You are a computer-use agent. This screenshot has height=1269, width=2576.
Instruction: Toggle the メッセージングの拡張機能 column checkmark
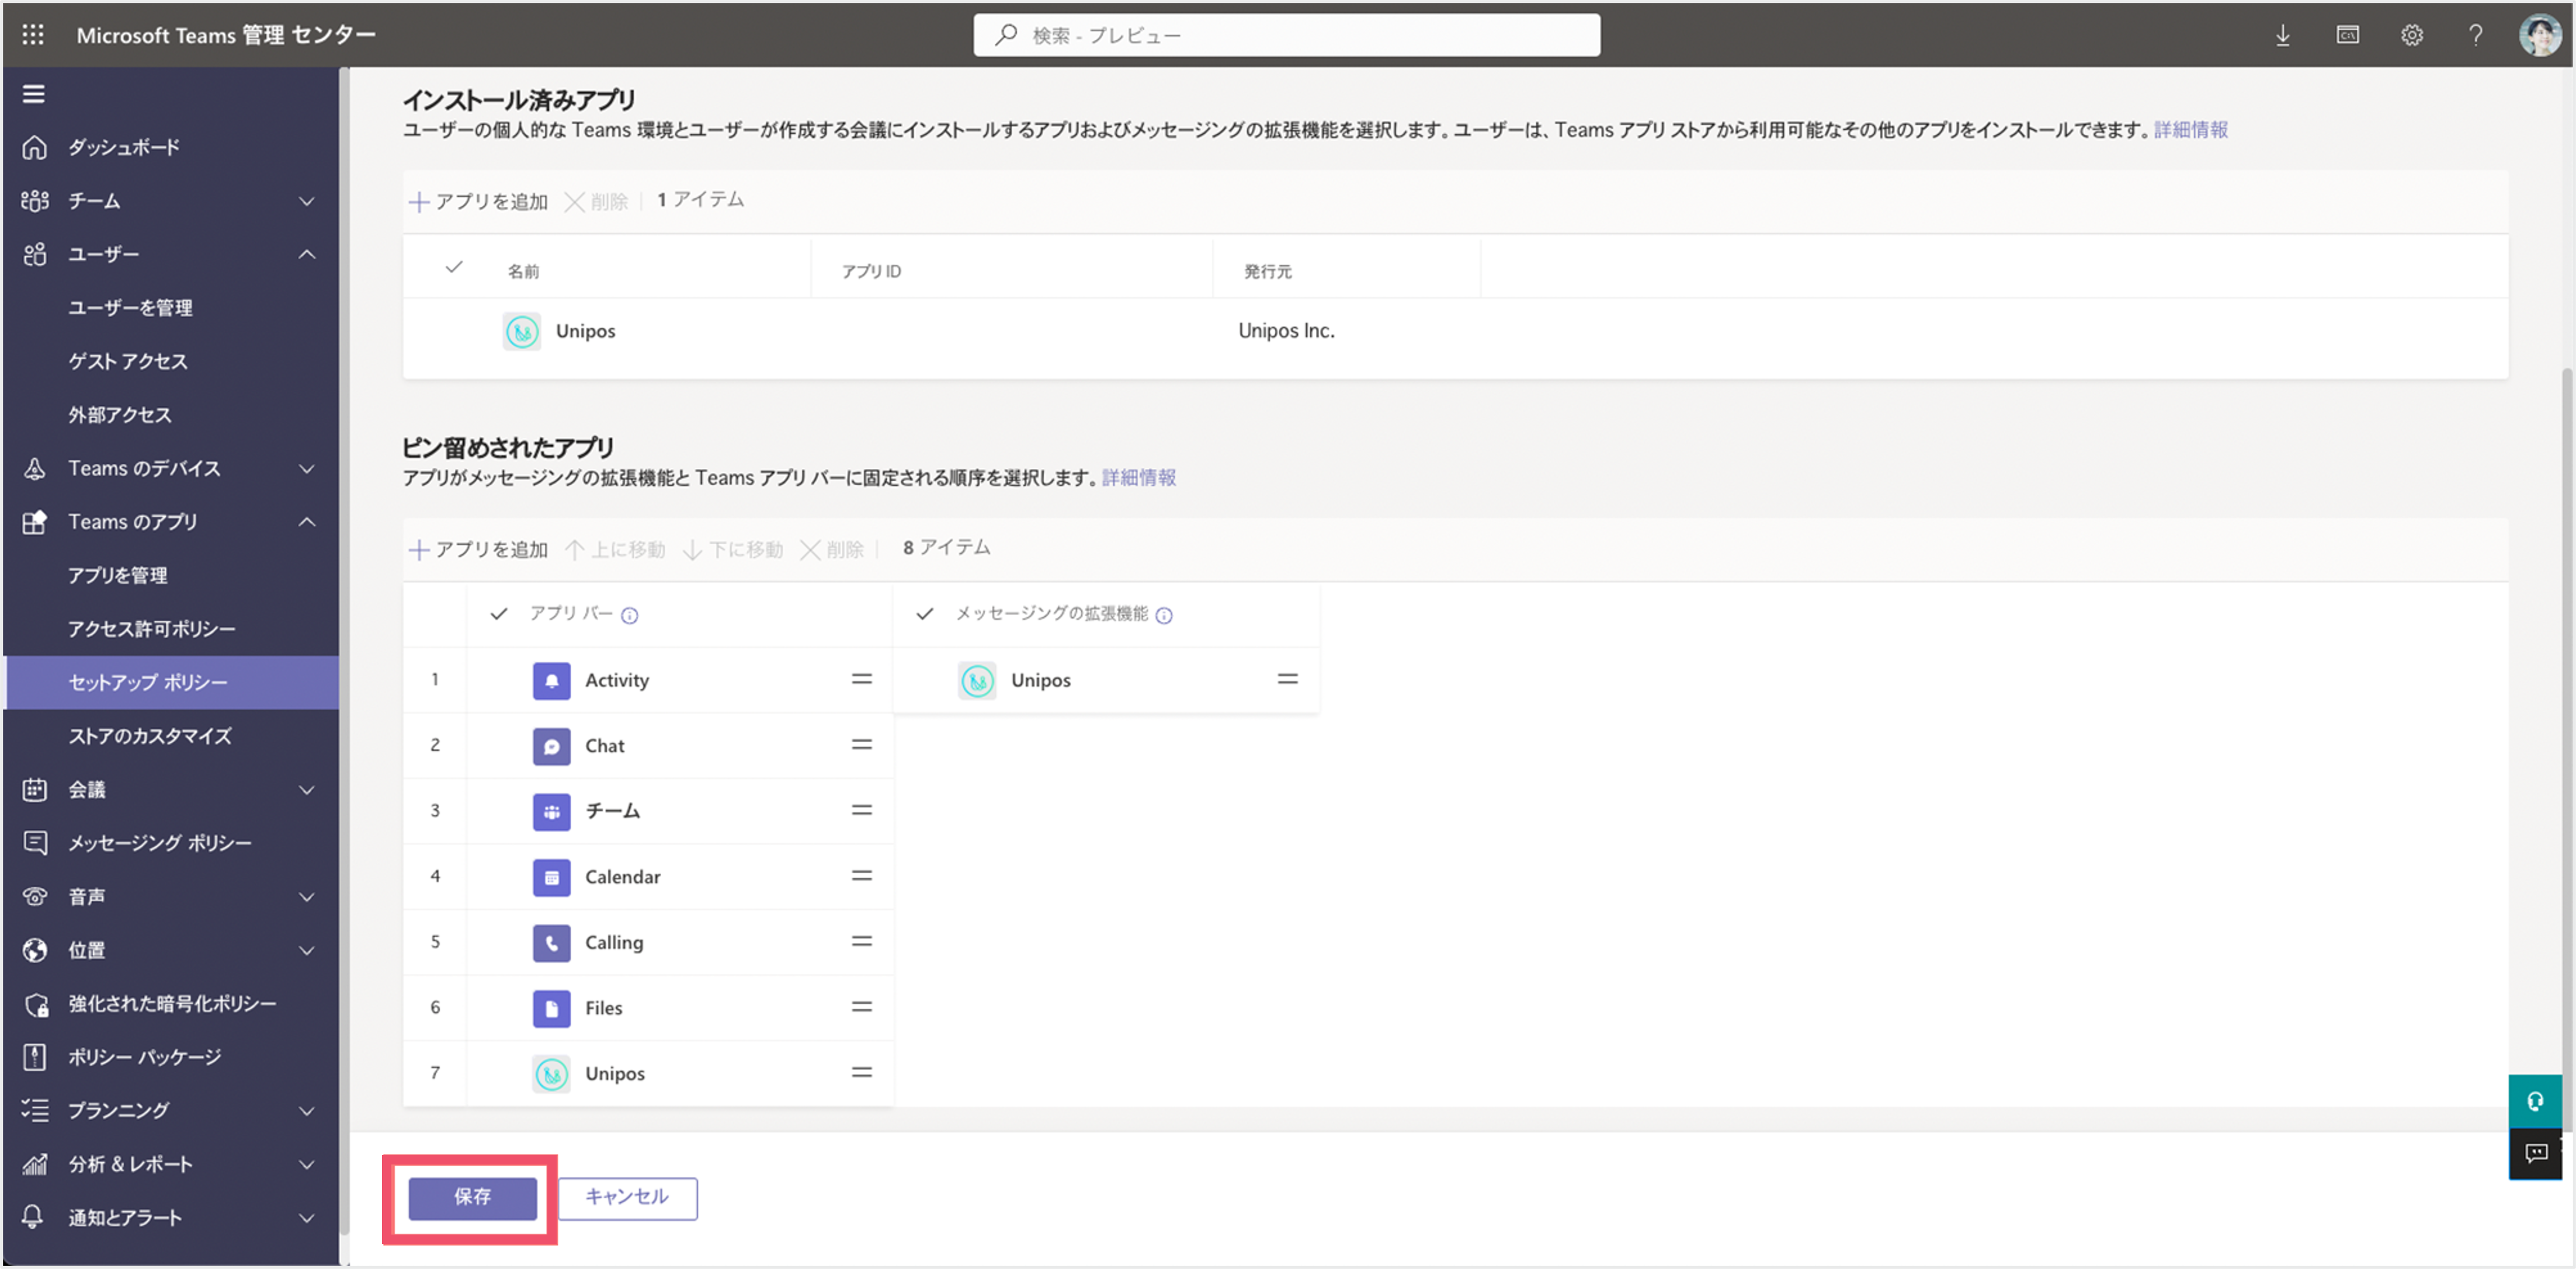(925, 613)
